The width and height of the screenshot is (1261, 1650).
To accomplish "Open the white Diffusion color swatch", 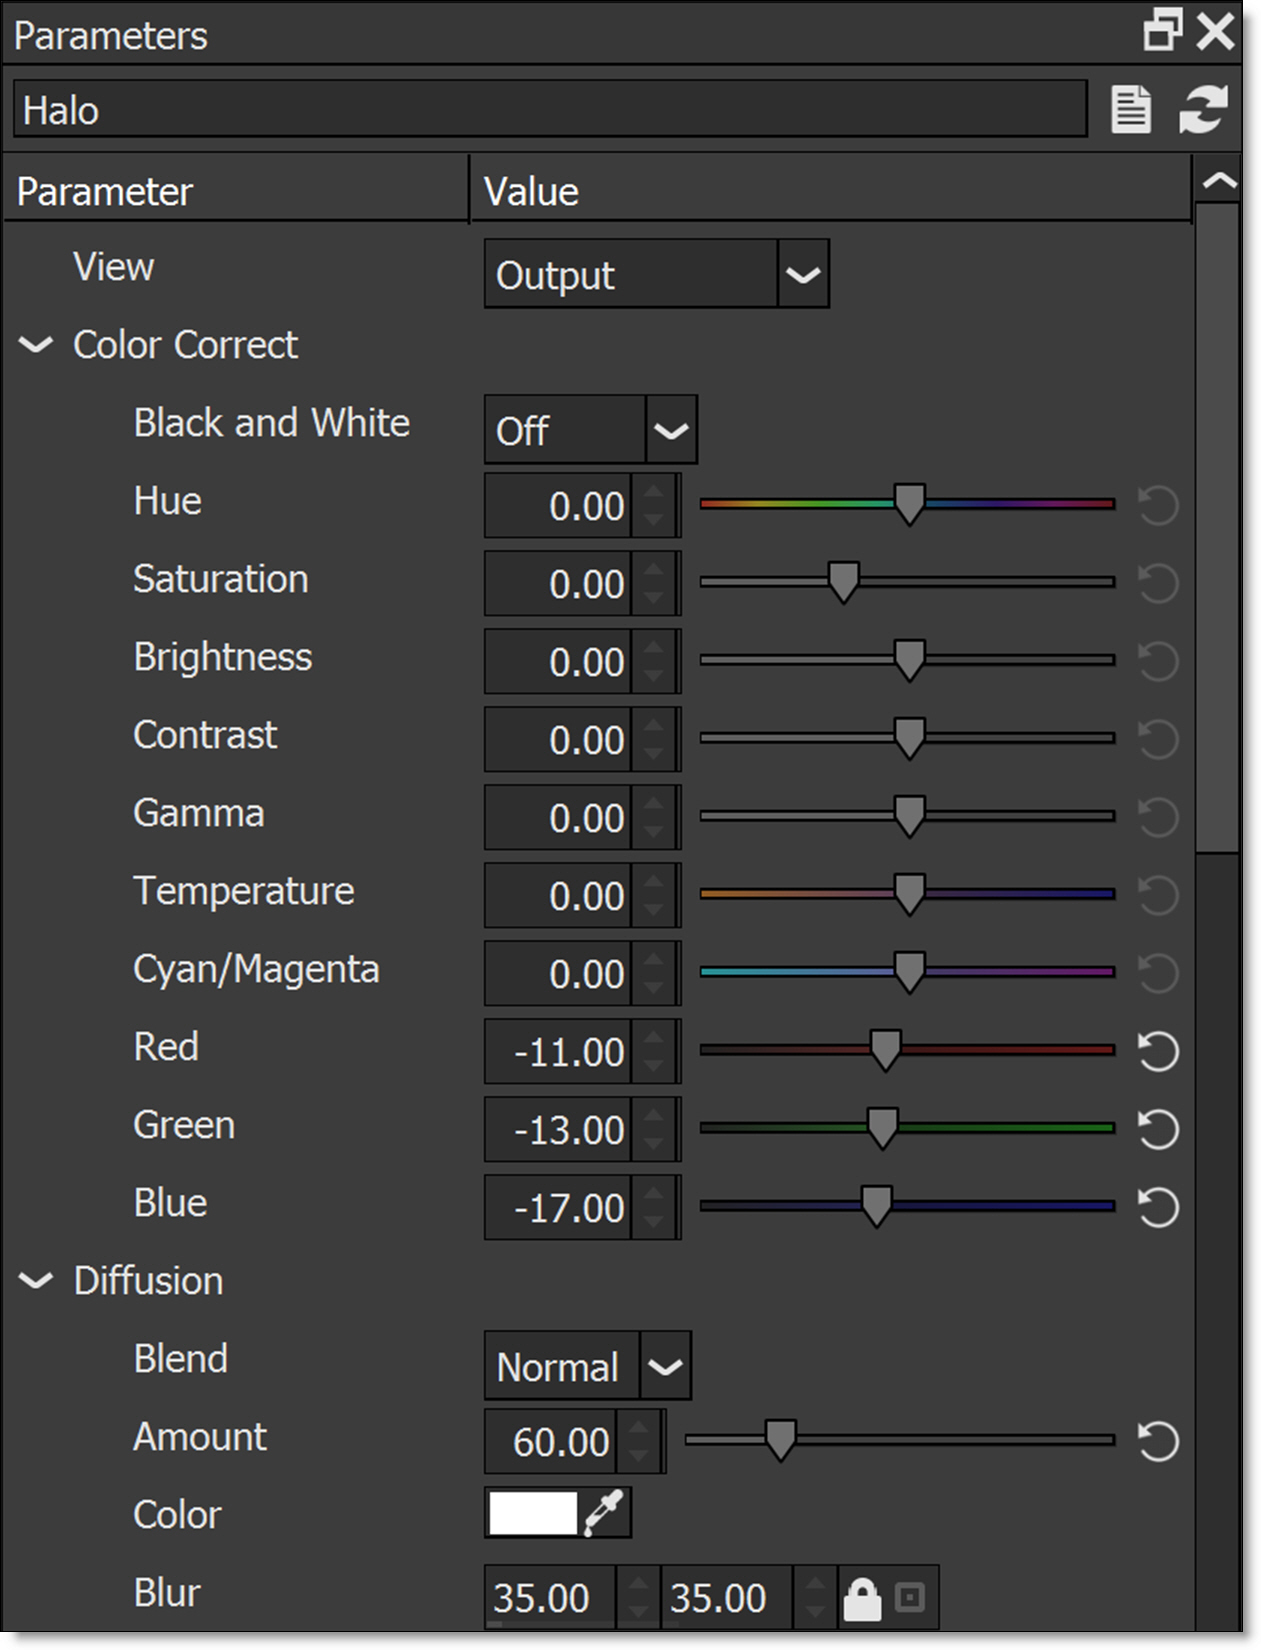I will [x=532, y=1513].
